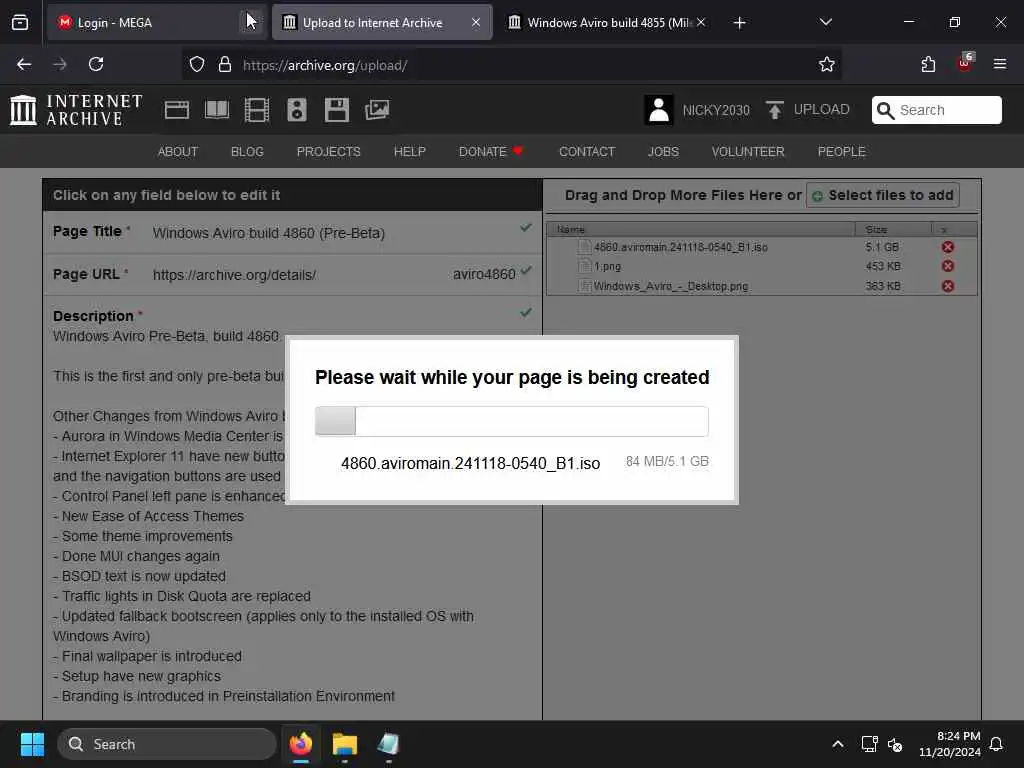Remove Windows_Aviro_-_Desktop.png from file list
1024x768 pixels.
(x=948, y=286)
